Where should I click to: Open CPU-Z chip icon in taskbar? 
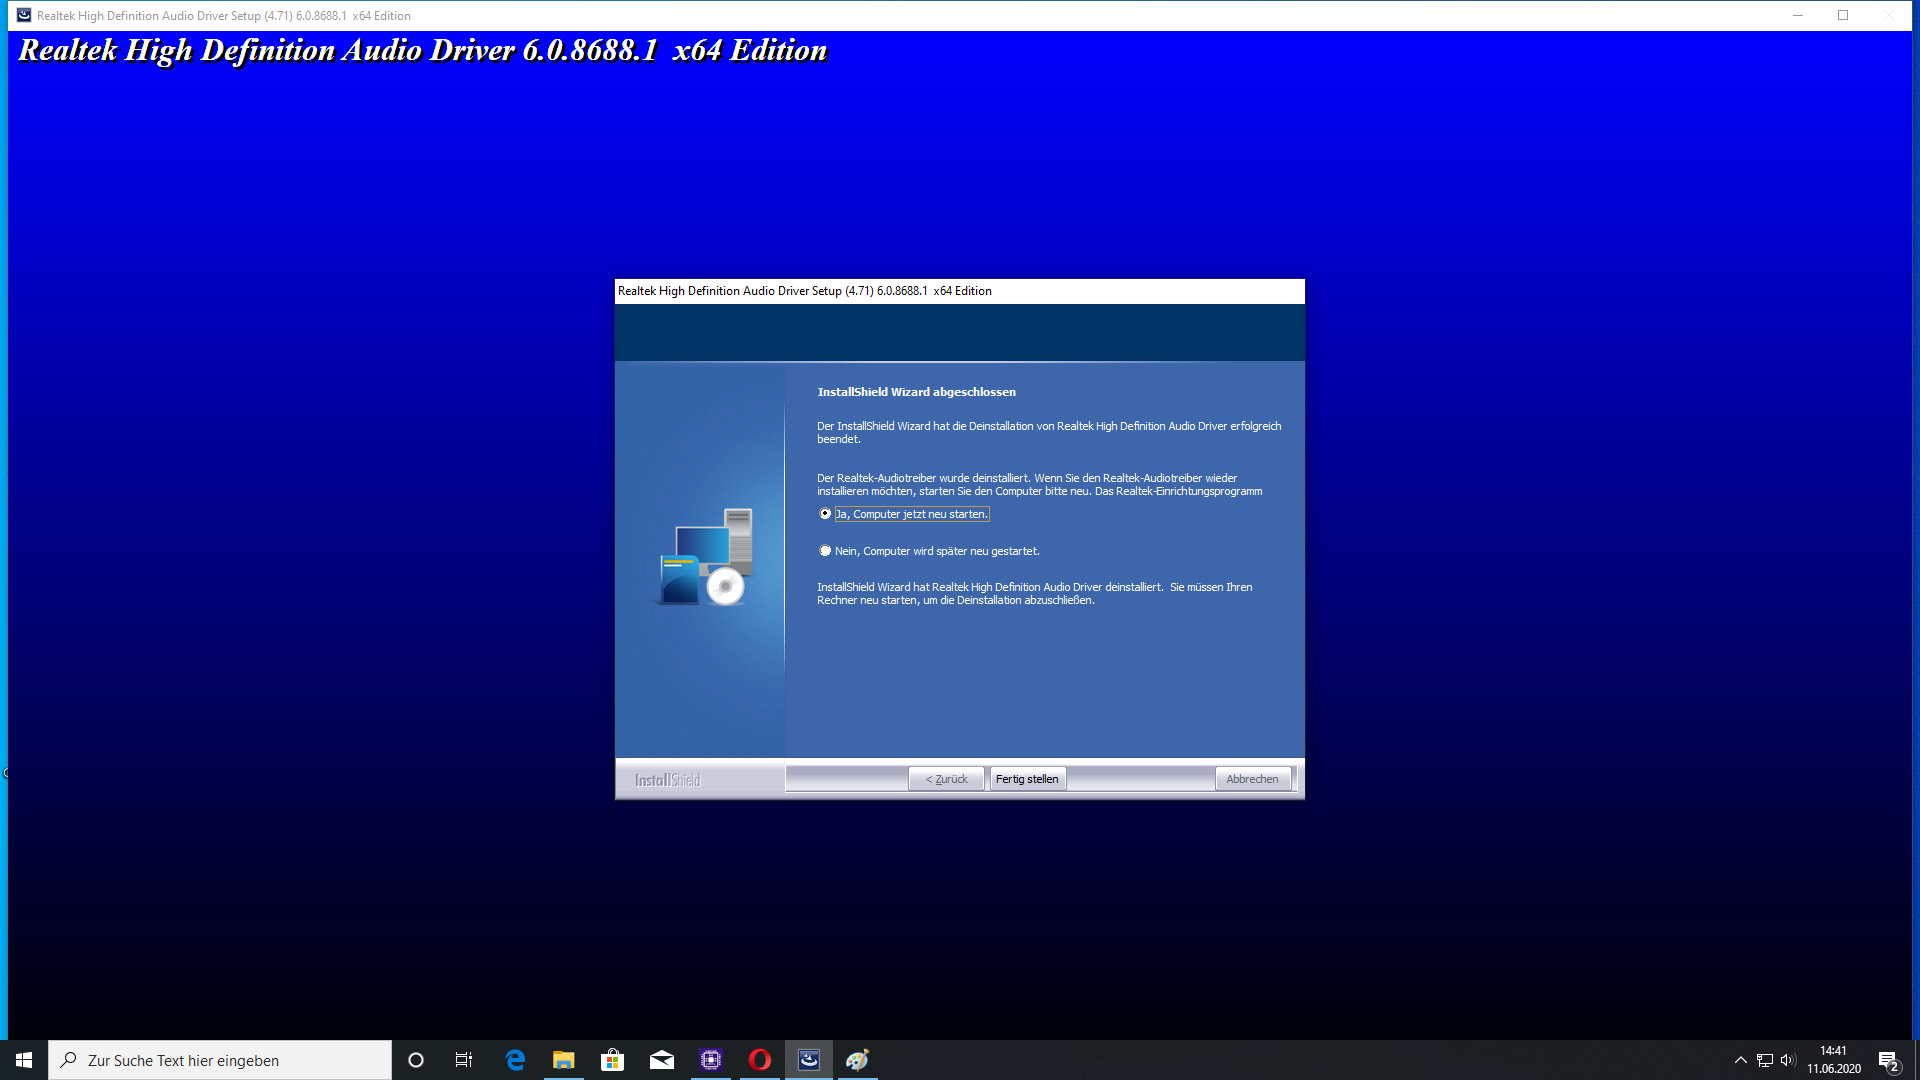pyautogui.click(x=711, y=1060)
